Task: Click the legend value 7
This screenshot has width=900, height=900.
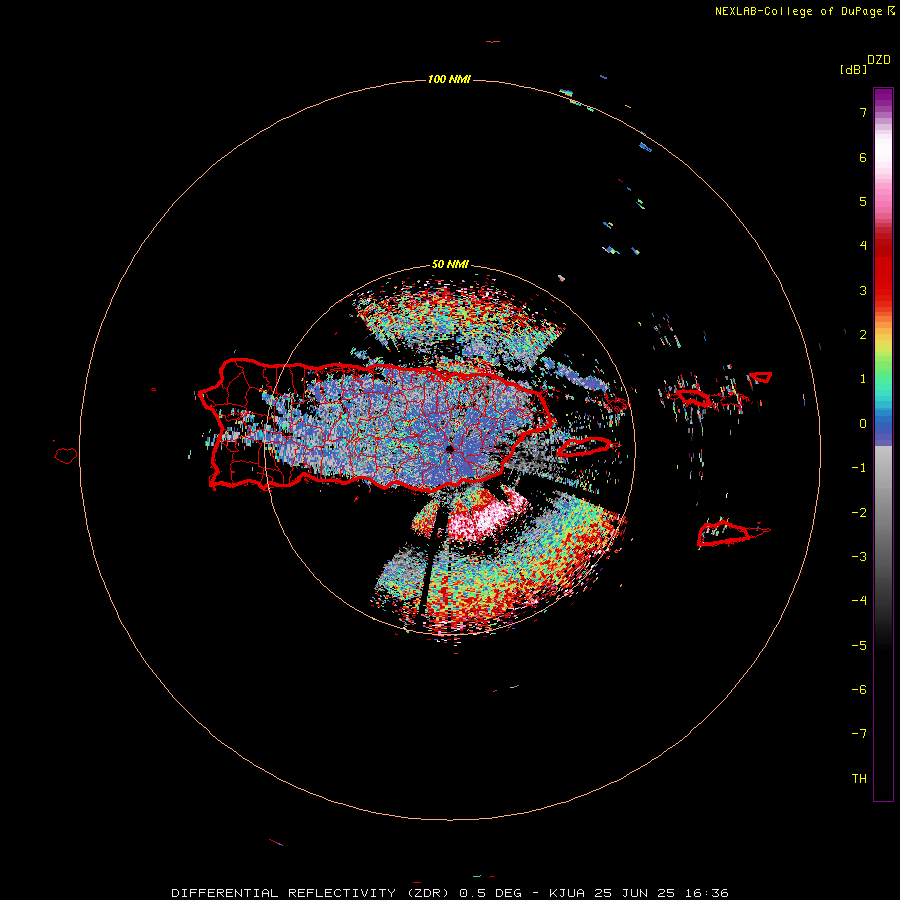Action: pos(863,112)
